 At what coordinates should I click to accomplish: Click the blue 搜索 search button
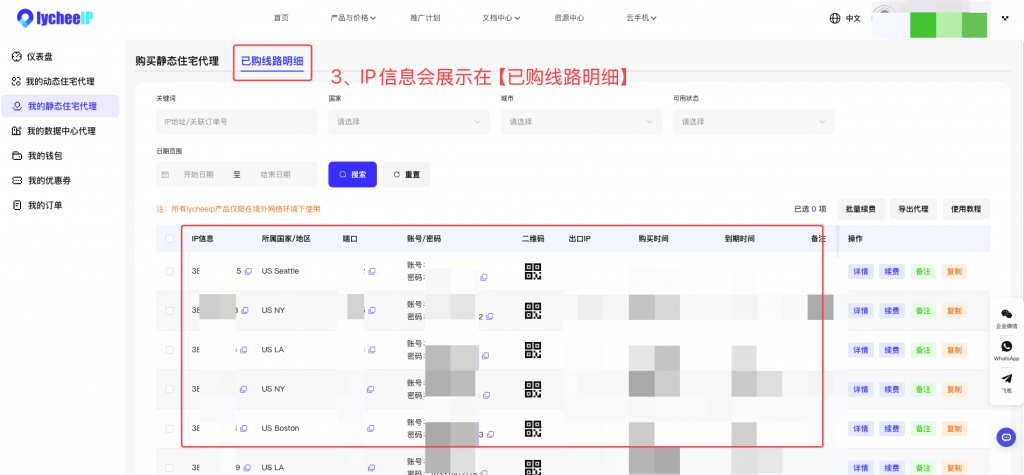point(352,174)
